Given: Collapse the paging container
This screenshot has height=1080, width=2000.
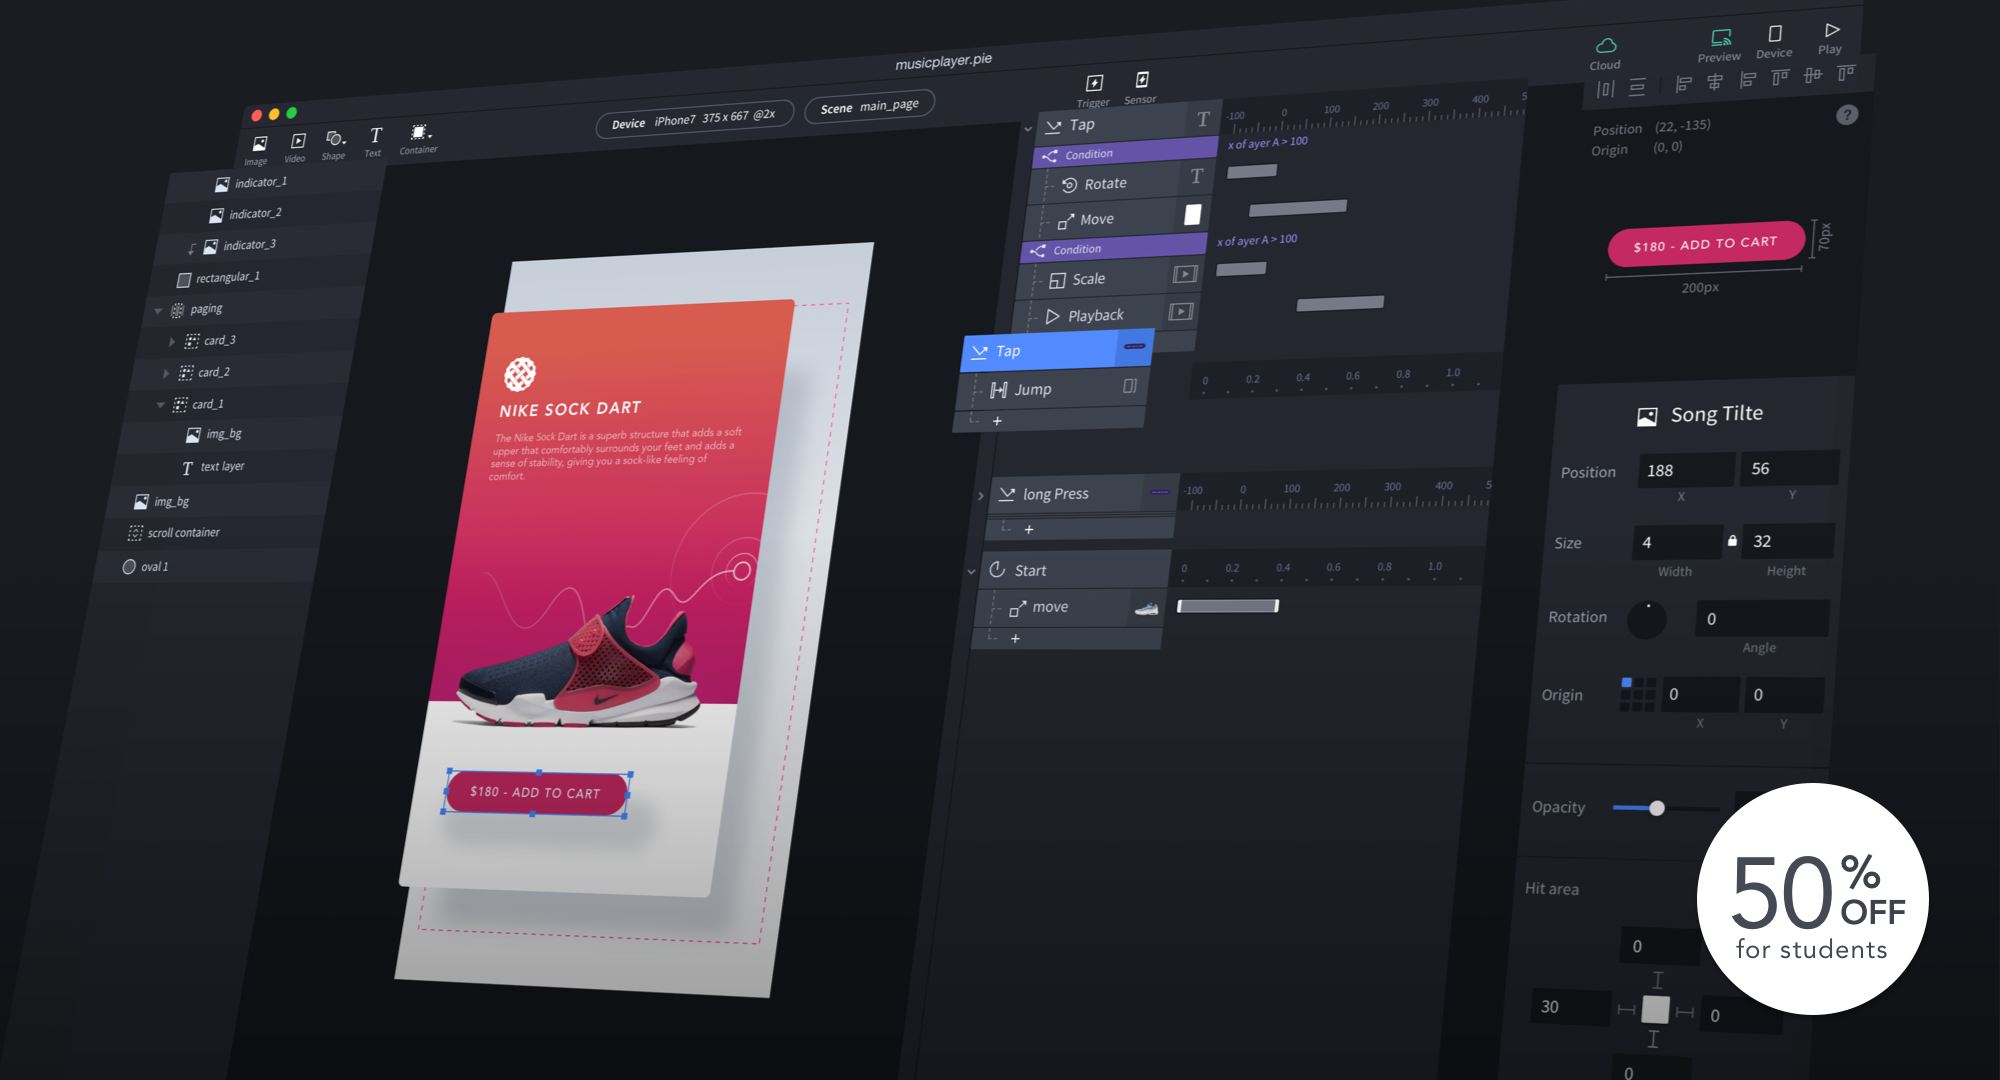Looking at the screenshot, I should point(158,311).
